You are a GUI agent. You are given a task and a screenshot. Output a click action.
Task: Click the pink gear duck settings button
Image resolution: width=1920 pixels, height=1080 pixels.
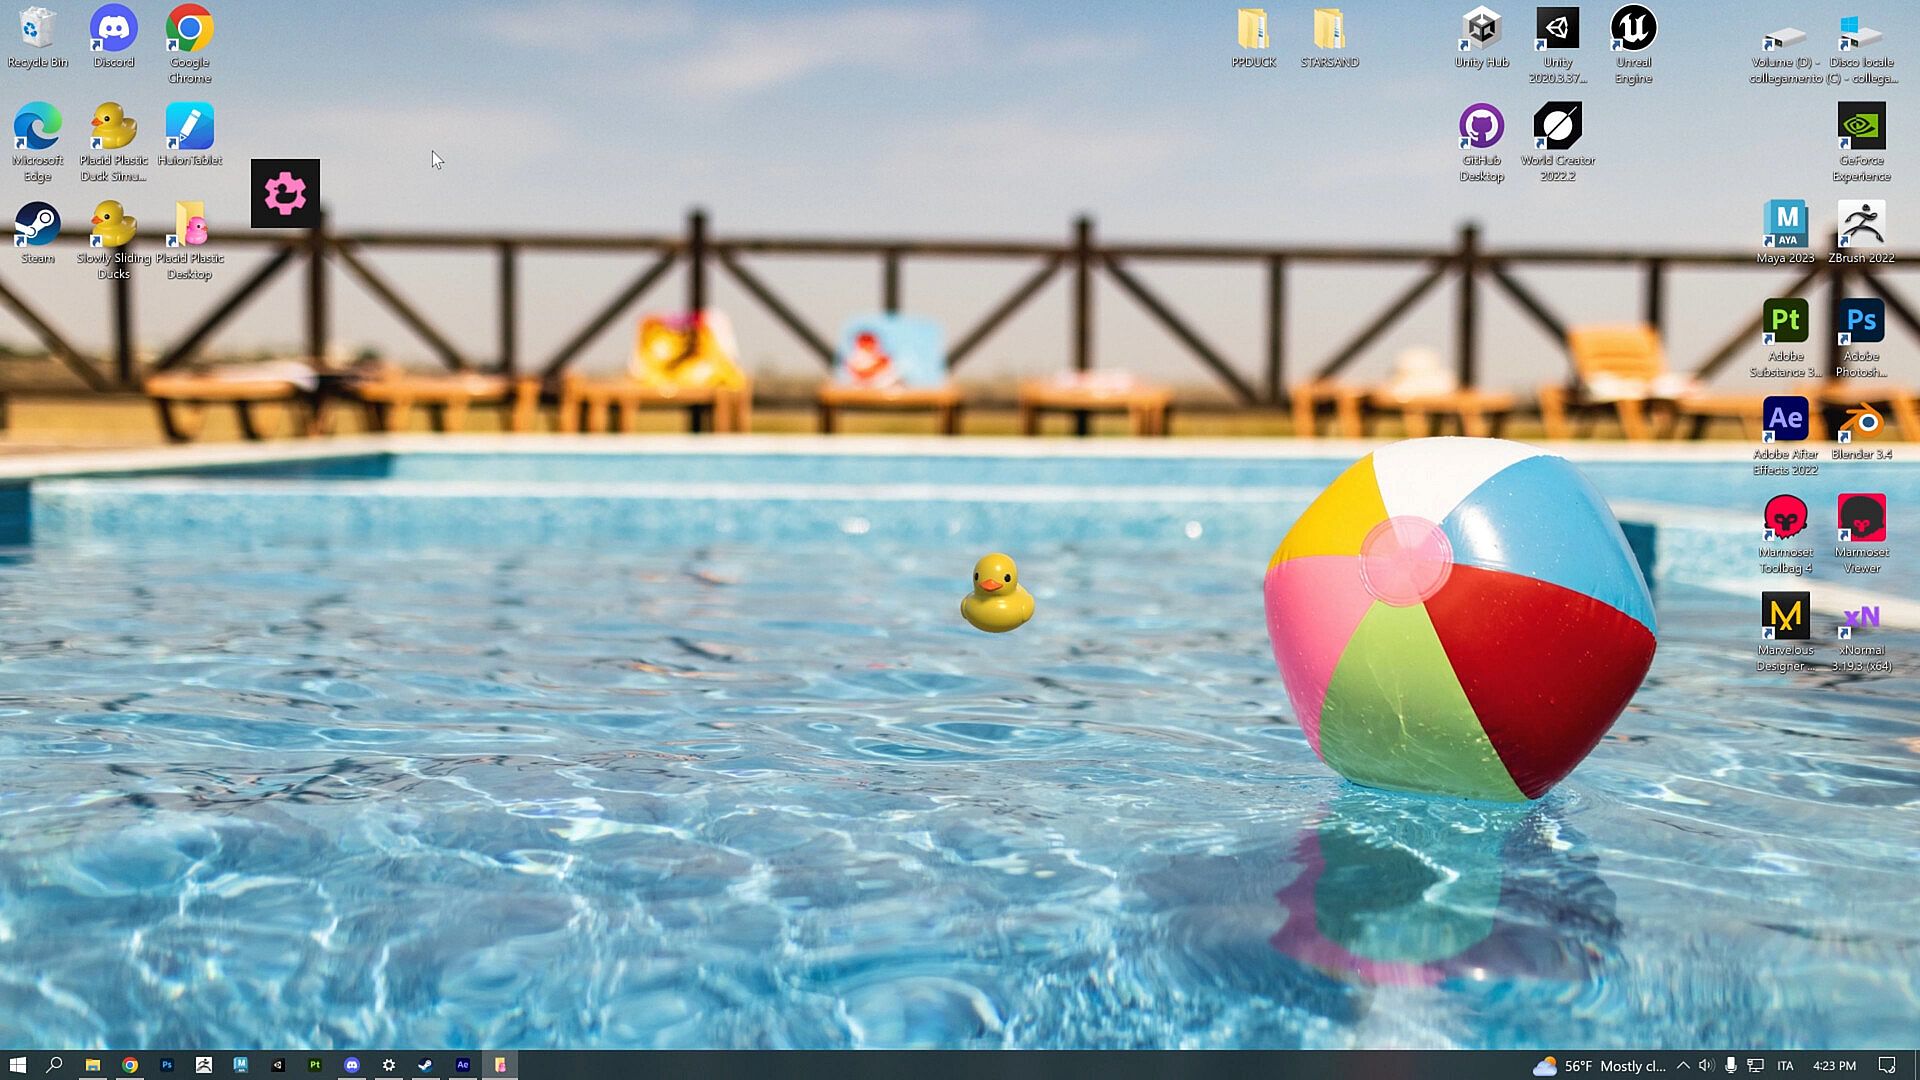click(285, 193)
